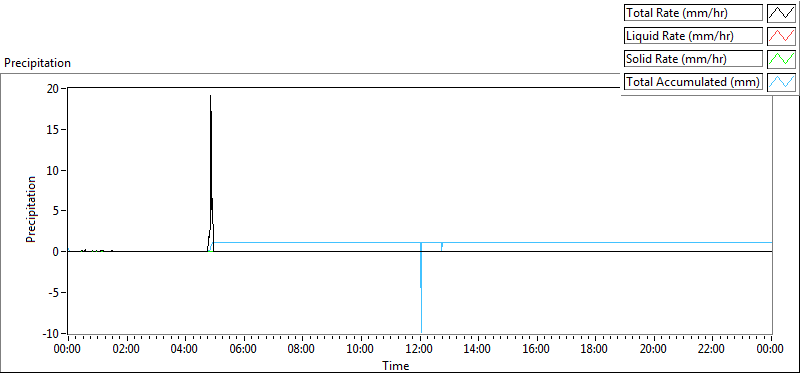
Task: Click the Liquid Rate red plot icon
Action: tap(781, 36)
